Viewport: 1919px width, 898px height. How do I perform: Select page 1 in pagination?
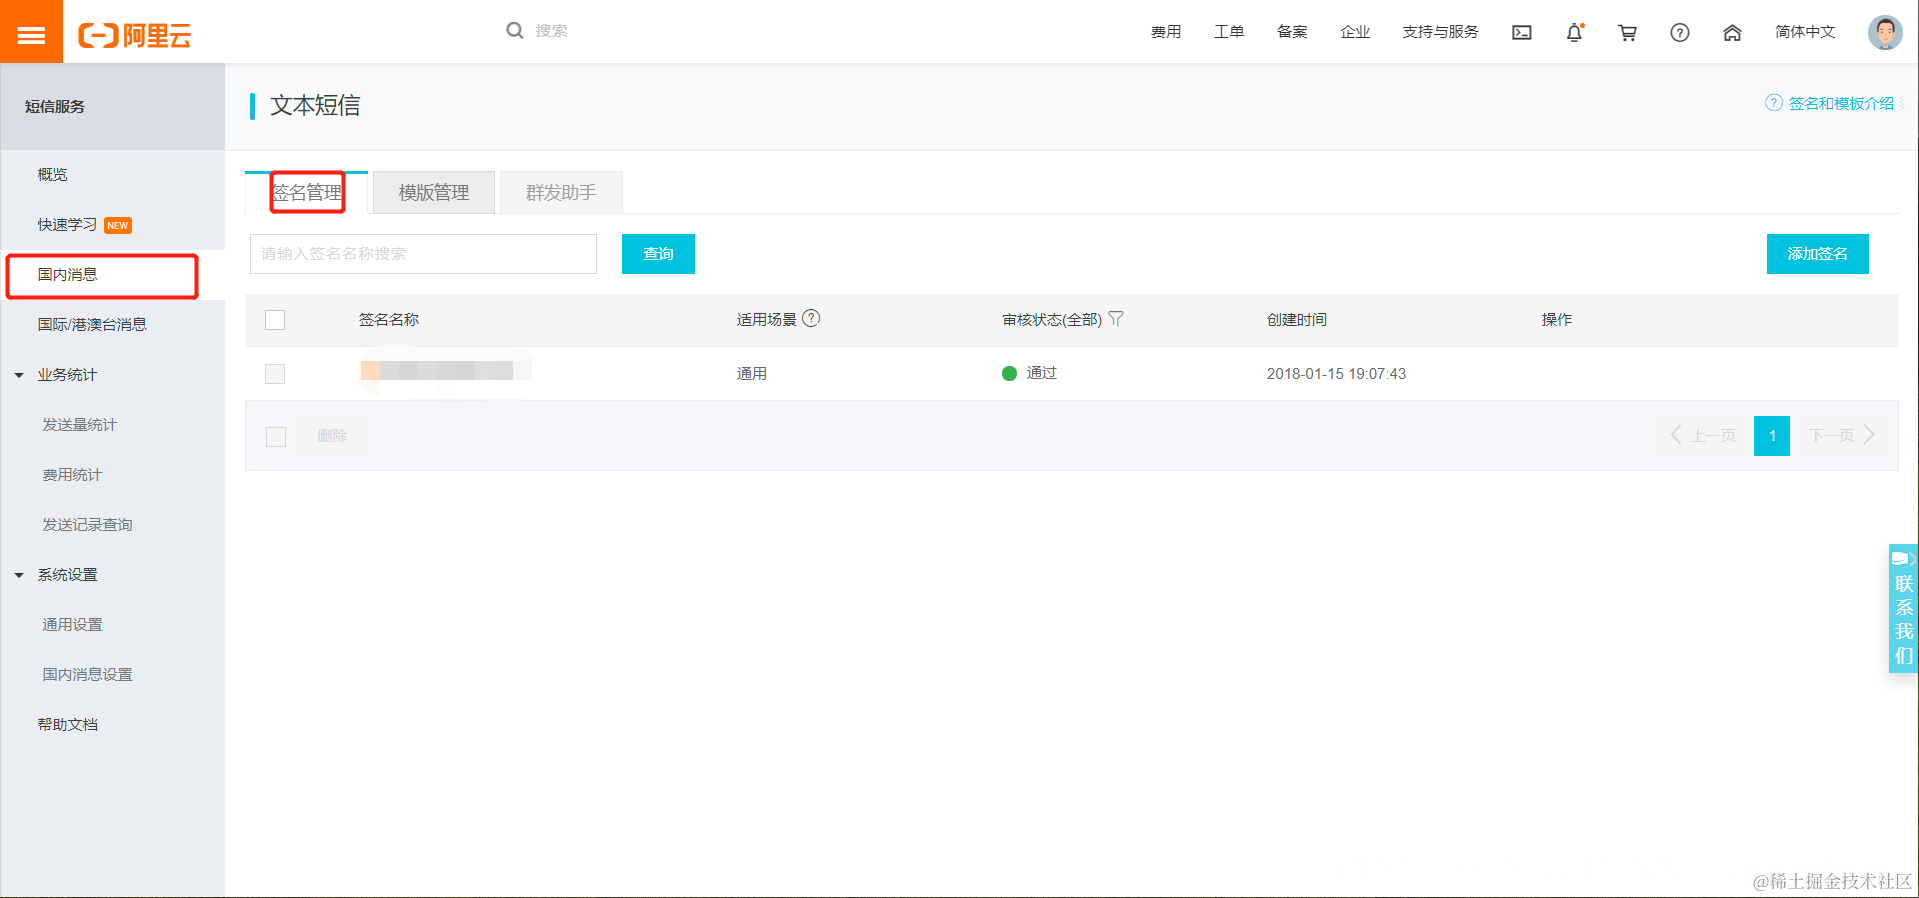tap(1772, 436)
